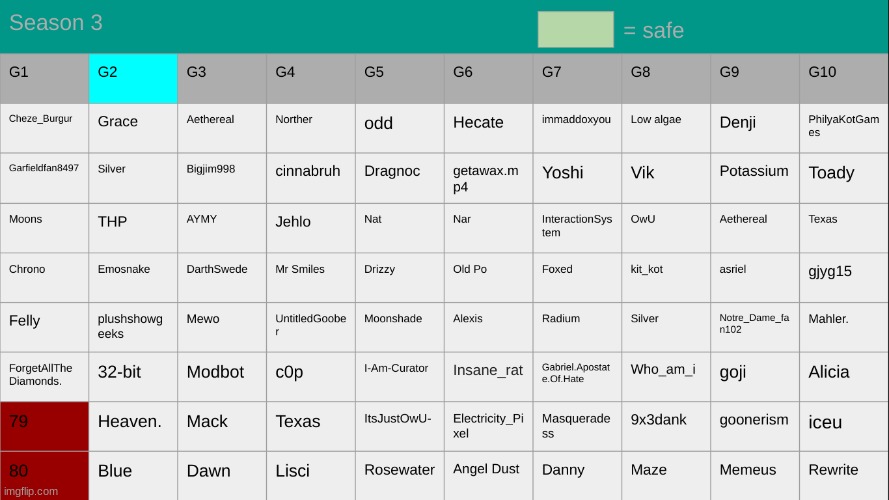The width and height of the screenshot is (889, 500).
Task: Click the Modbot cell
Action: click(x=221, y=376)
